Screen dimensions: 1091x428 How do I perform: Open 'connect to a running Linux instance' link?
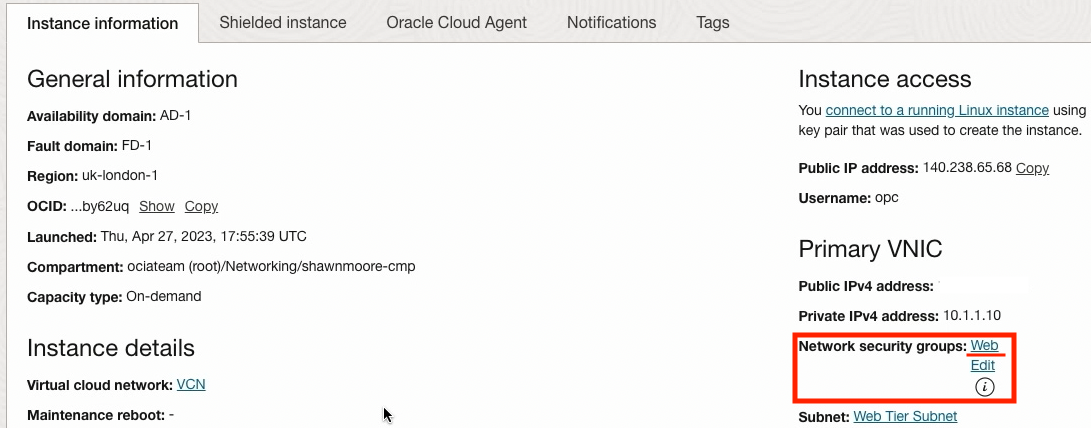pyautogui.click(x=937, y=110)
